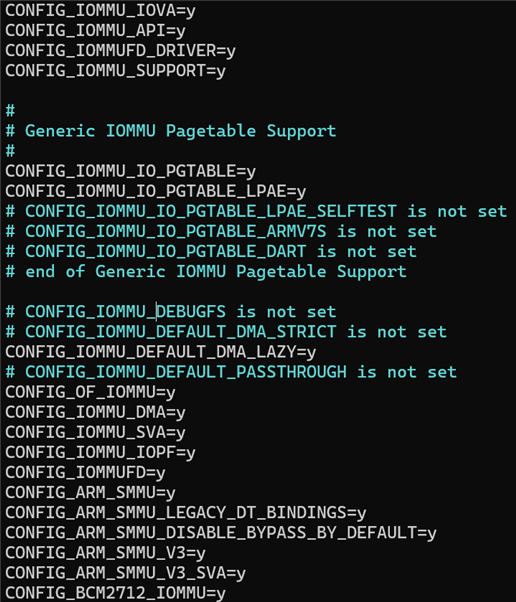Image resolution: width=516 pixels, height=602 pixels.
Task: Click CONFIG_IOMMU_IO_PGTABLE_LPAE=y line
Action: [155, 191]
